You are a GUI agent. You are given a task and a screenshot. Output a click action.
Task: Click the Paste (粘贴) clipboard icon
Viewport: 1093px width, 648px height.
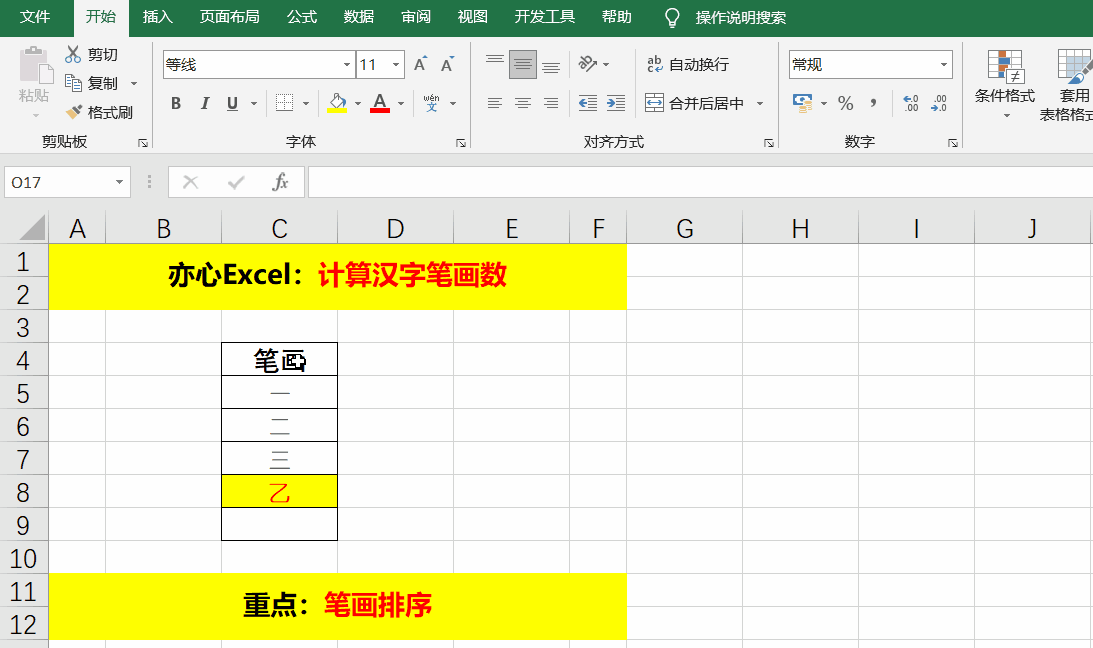pyautogui.click(x=36, y=65)
